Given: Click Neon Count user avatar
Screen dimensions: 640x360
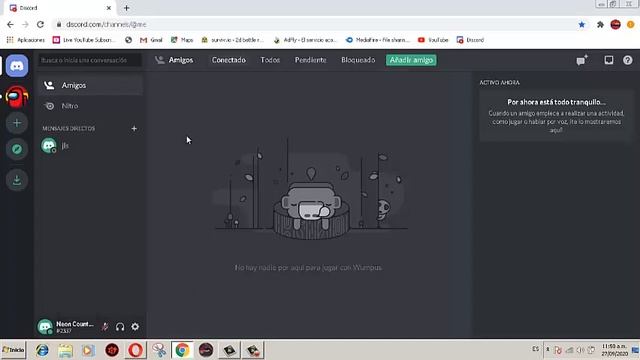Looking at the screenshot, I should point(45,327).
